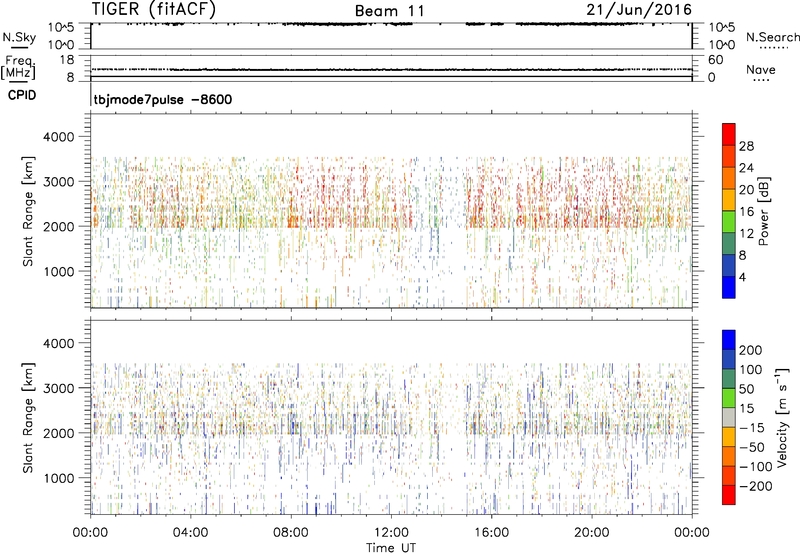Click the Freq. [MHz] axis label
Viewport: 800px width, 554px height.
[18, 67]
